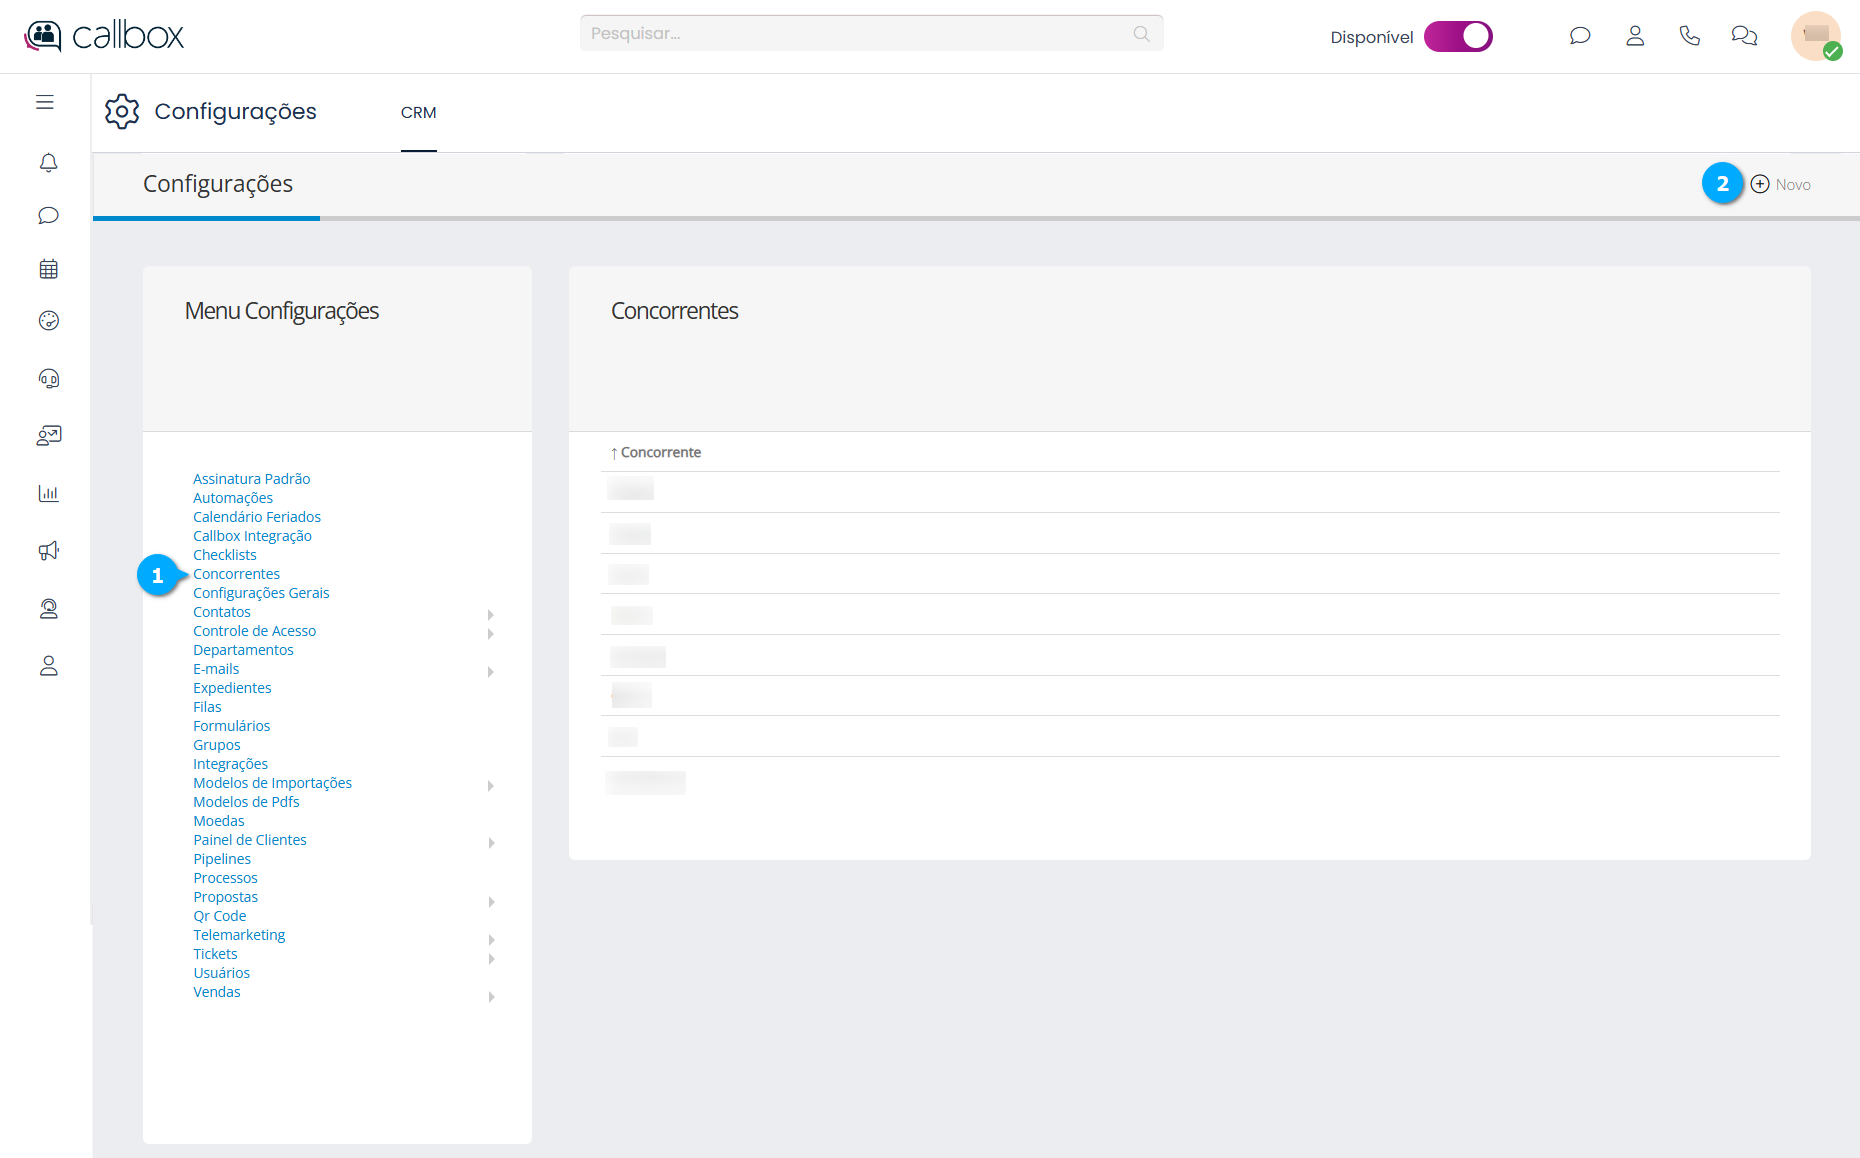Open the hamburger menu in sidebar
1860x1158 pixels.
tap(45, 102)
